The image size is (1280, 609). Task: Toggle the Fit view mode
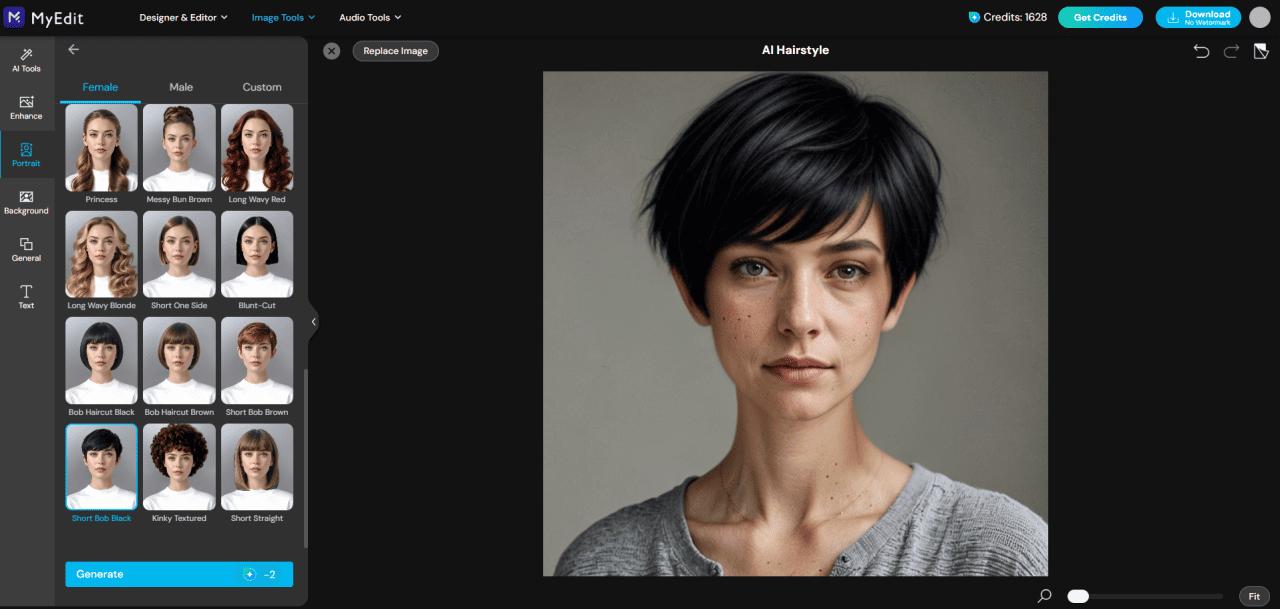pos(1253,595)
